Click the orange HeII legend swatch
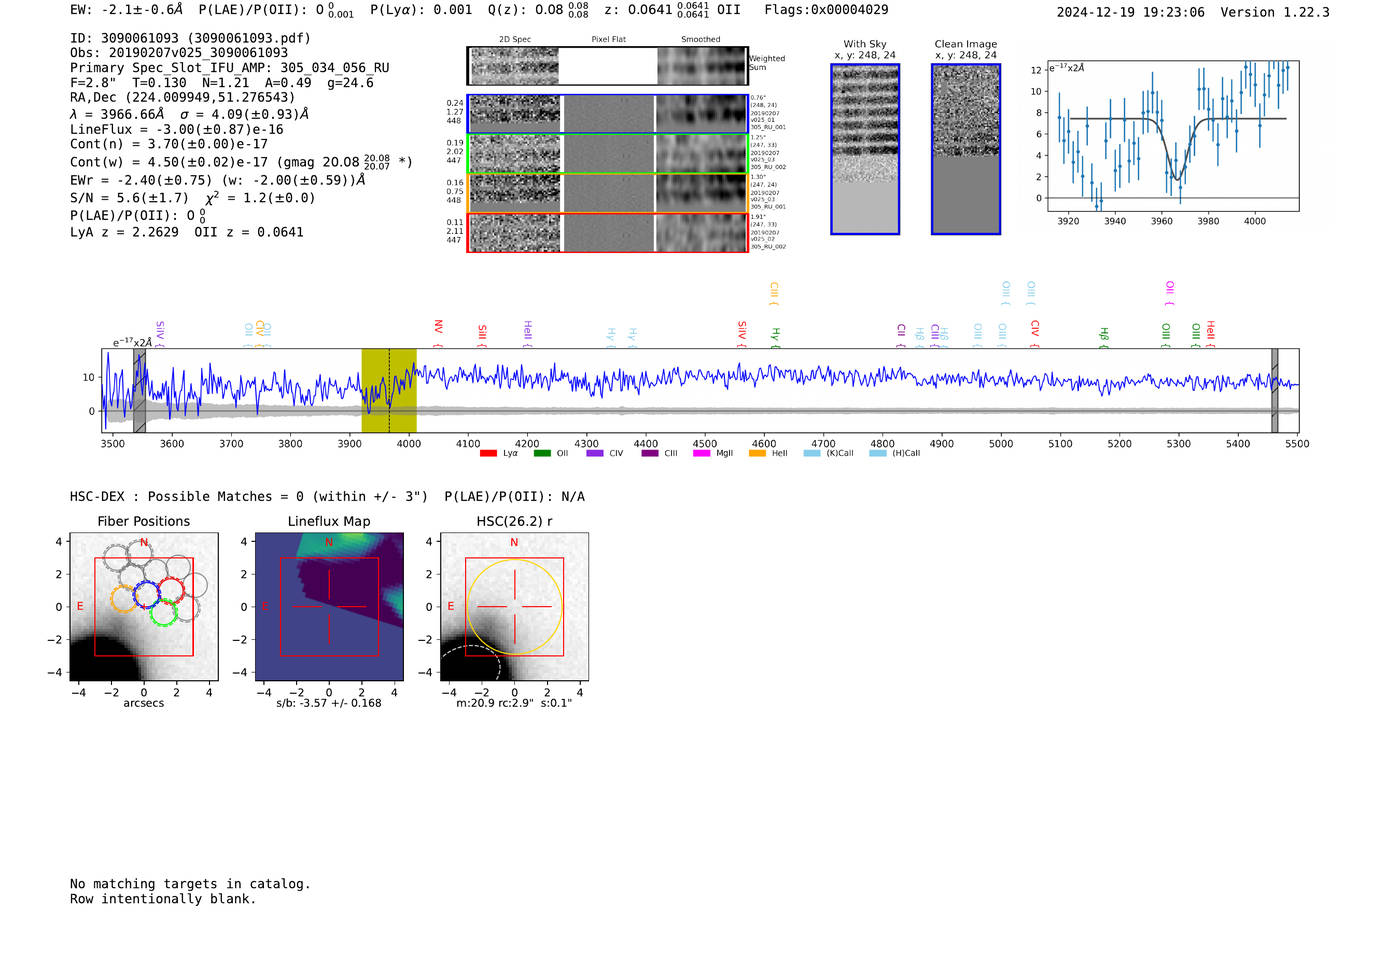 pos(757,454)
